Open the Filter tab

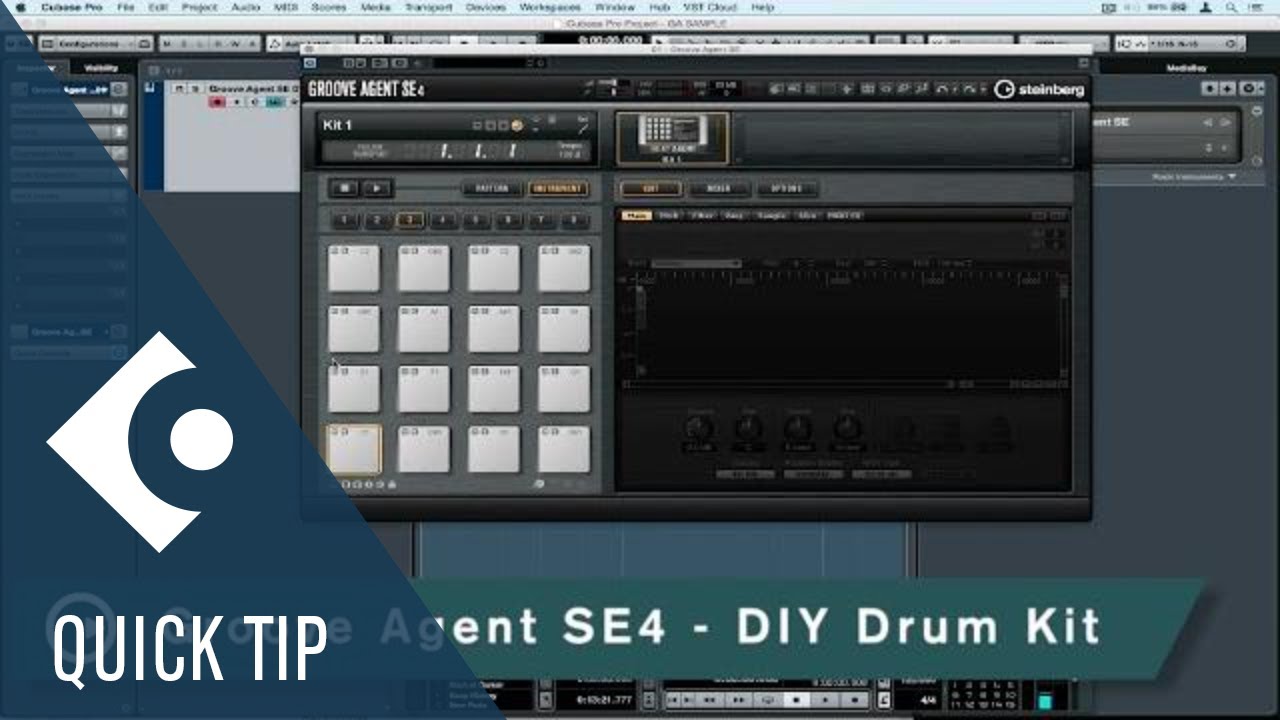[x=701, y=215]
